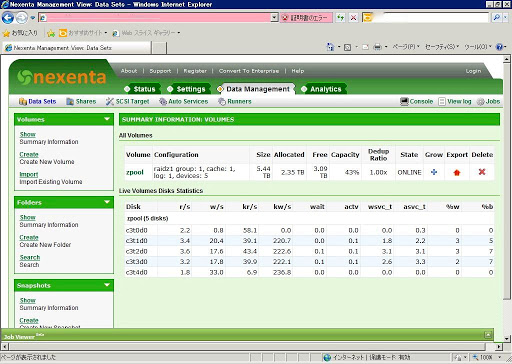Click Create under Volumes
The height and width of the screenshot is (364, 512).
[29, 154]
